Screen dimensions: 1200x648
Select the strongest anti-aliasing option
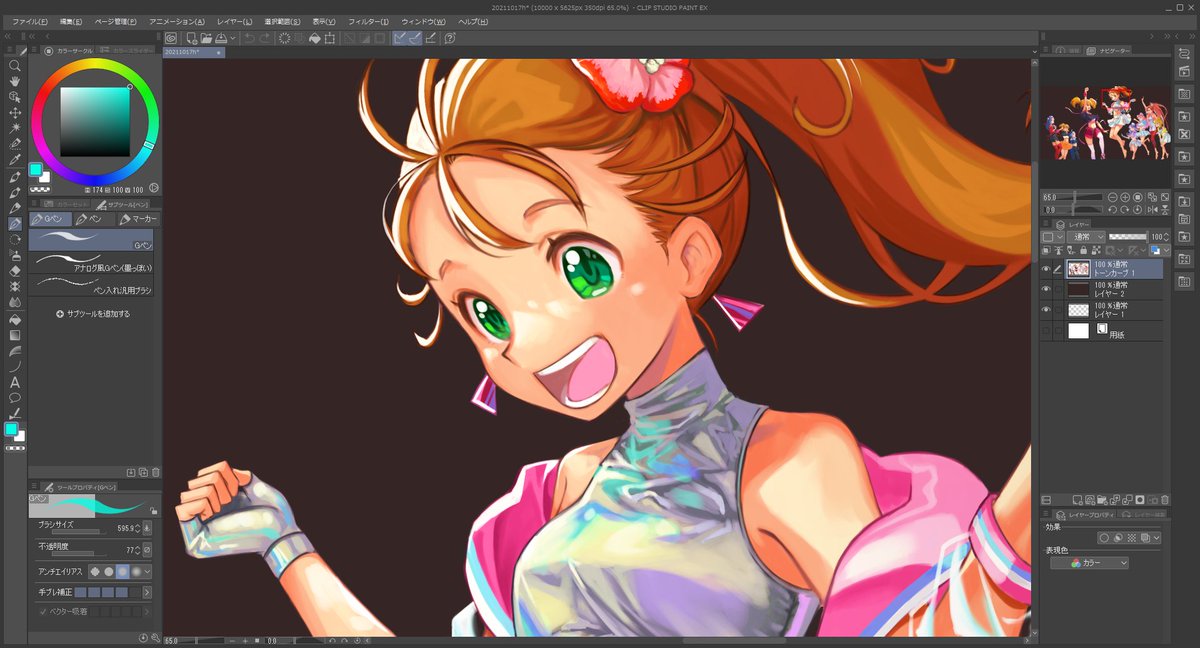click(x=135, y=571)
